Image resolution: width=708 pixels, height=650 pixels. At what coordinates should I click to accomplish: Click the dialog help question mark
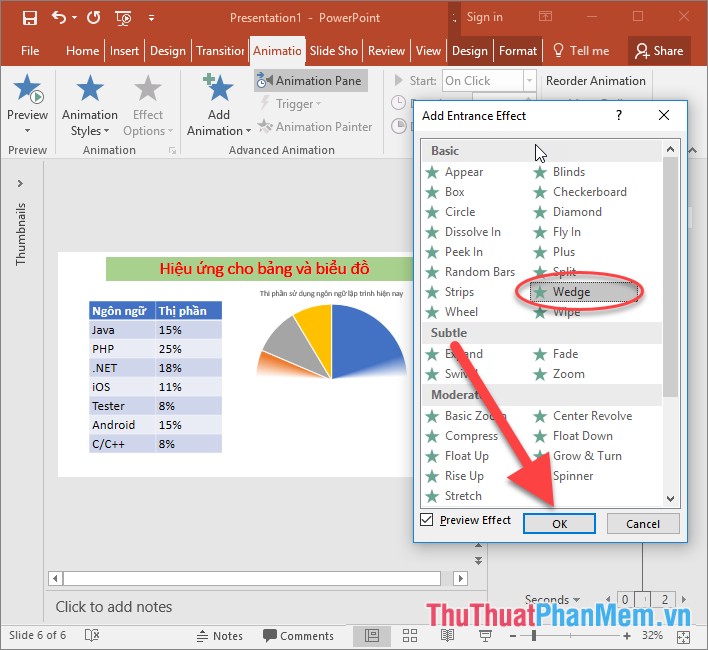click(x=619, y=116)
